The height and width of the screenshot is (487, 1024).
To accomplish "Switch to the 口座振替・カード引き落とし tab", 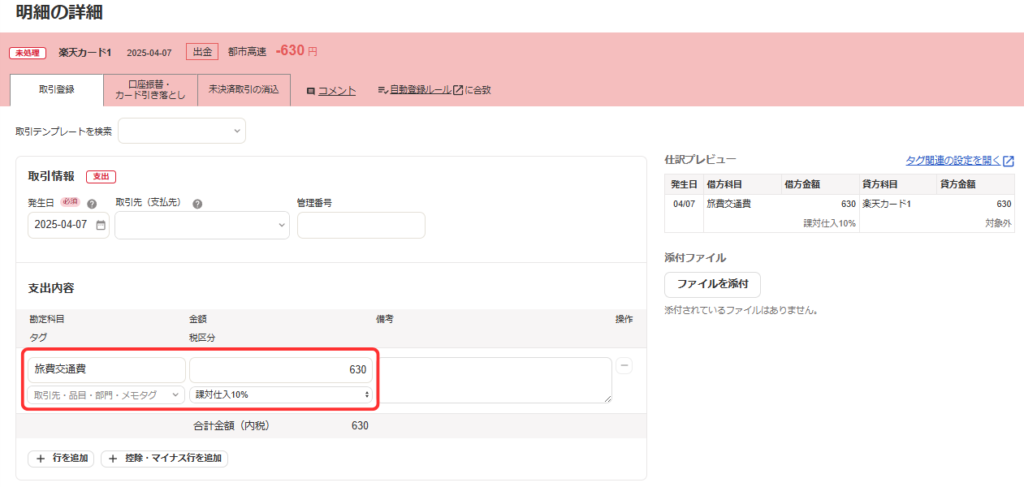I will click(x=150, y=89).
